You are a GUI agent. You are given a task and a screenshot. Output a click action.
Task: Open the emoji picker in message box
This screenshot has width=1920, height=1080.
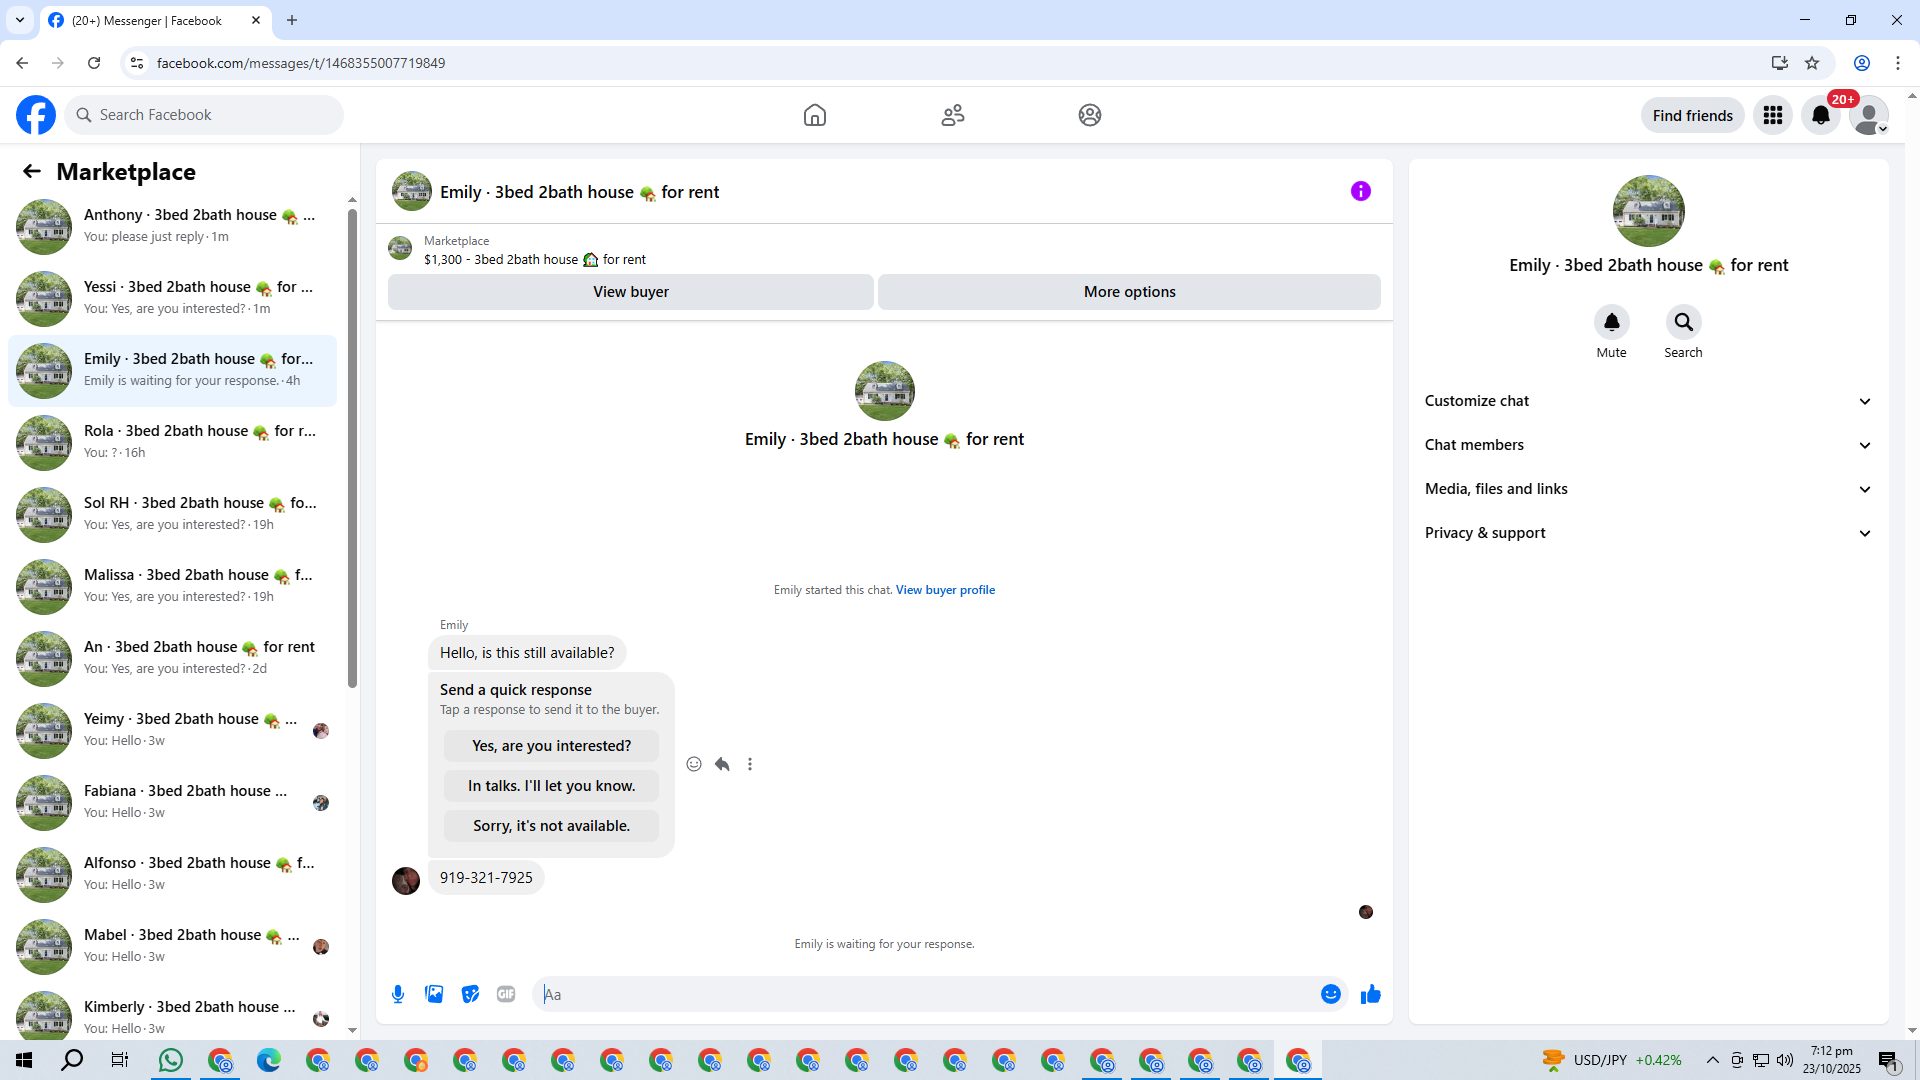1330,994
